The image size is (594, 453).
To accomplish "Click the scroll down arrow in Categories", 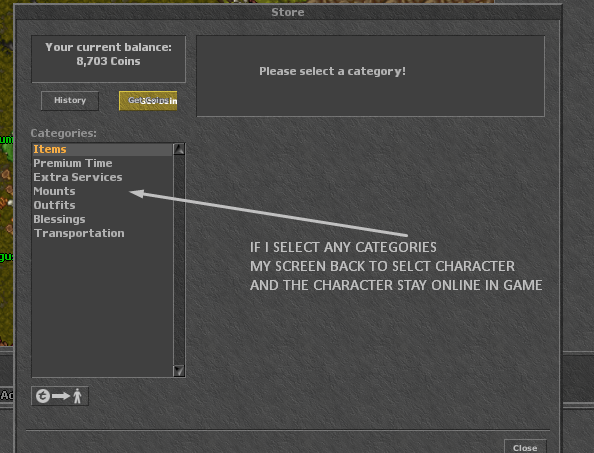I will coord(179,370).
